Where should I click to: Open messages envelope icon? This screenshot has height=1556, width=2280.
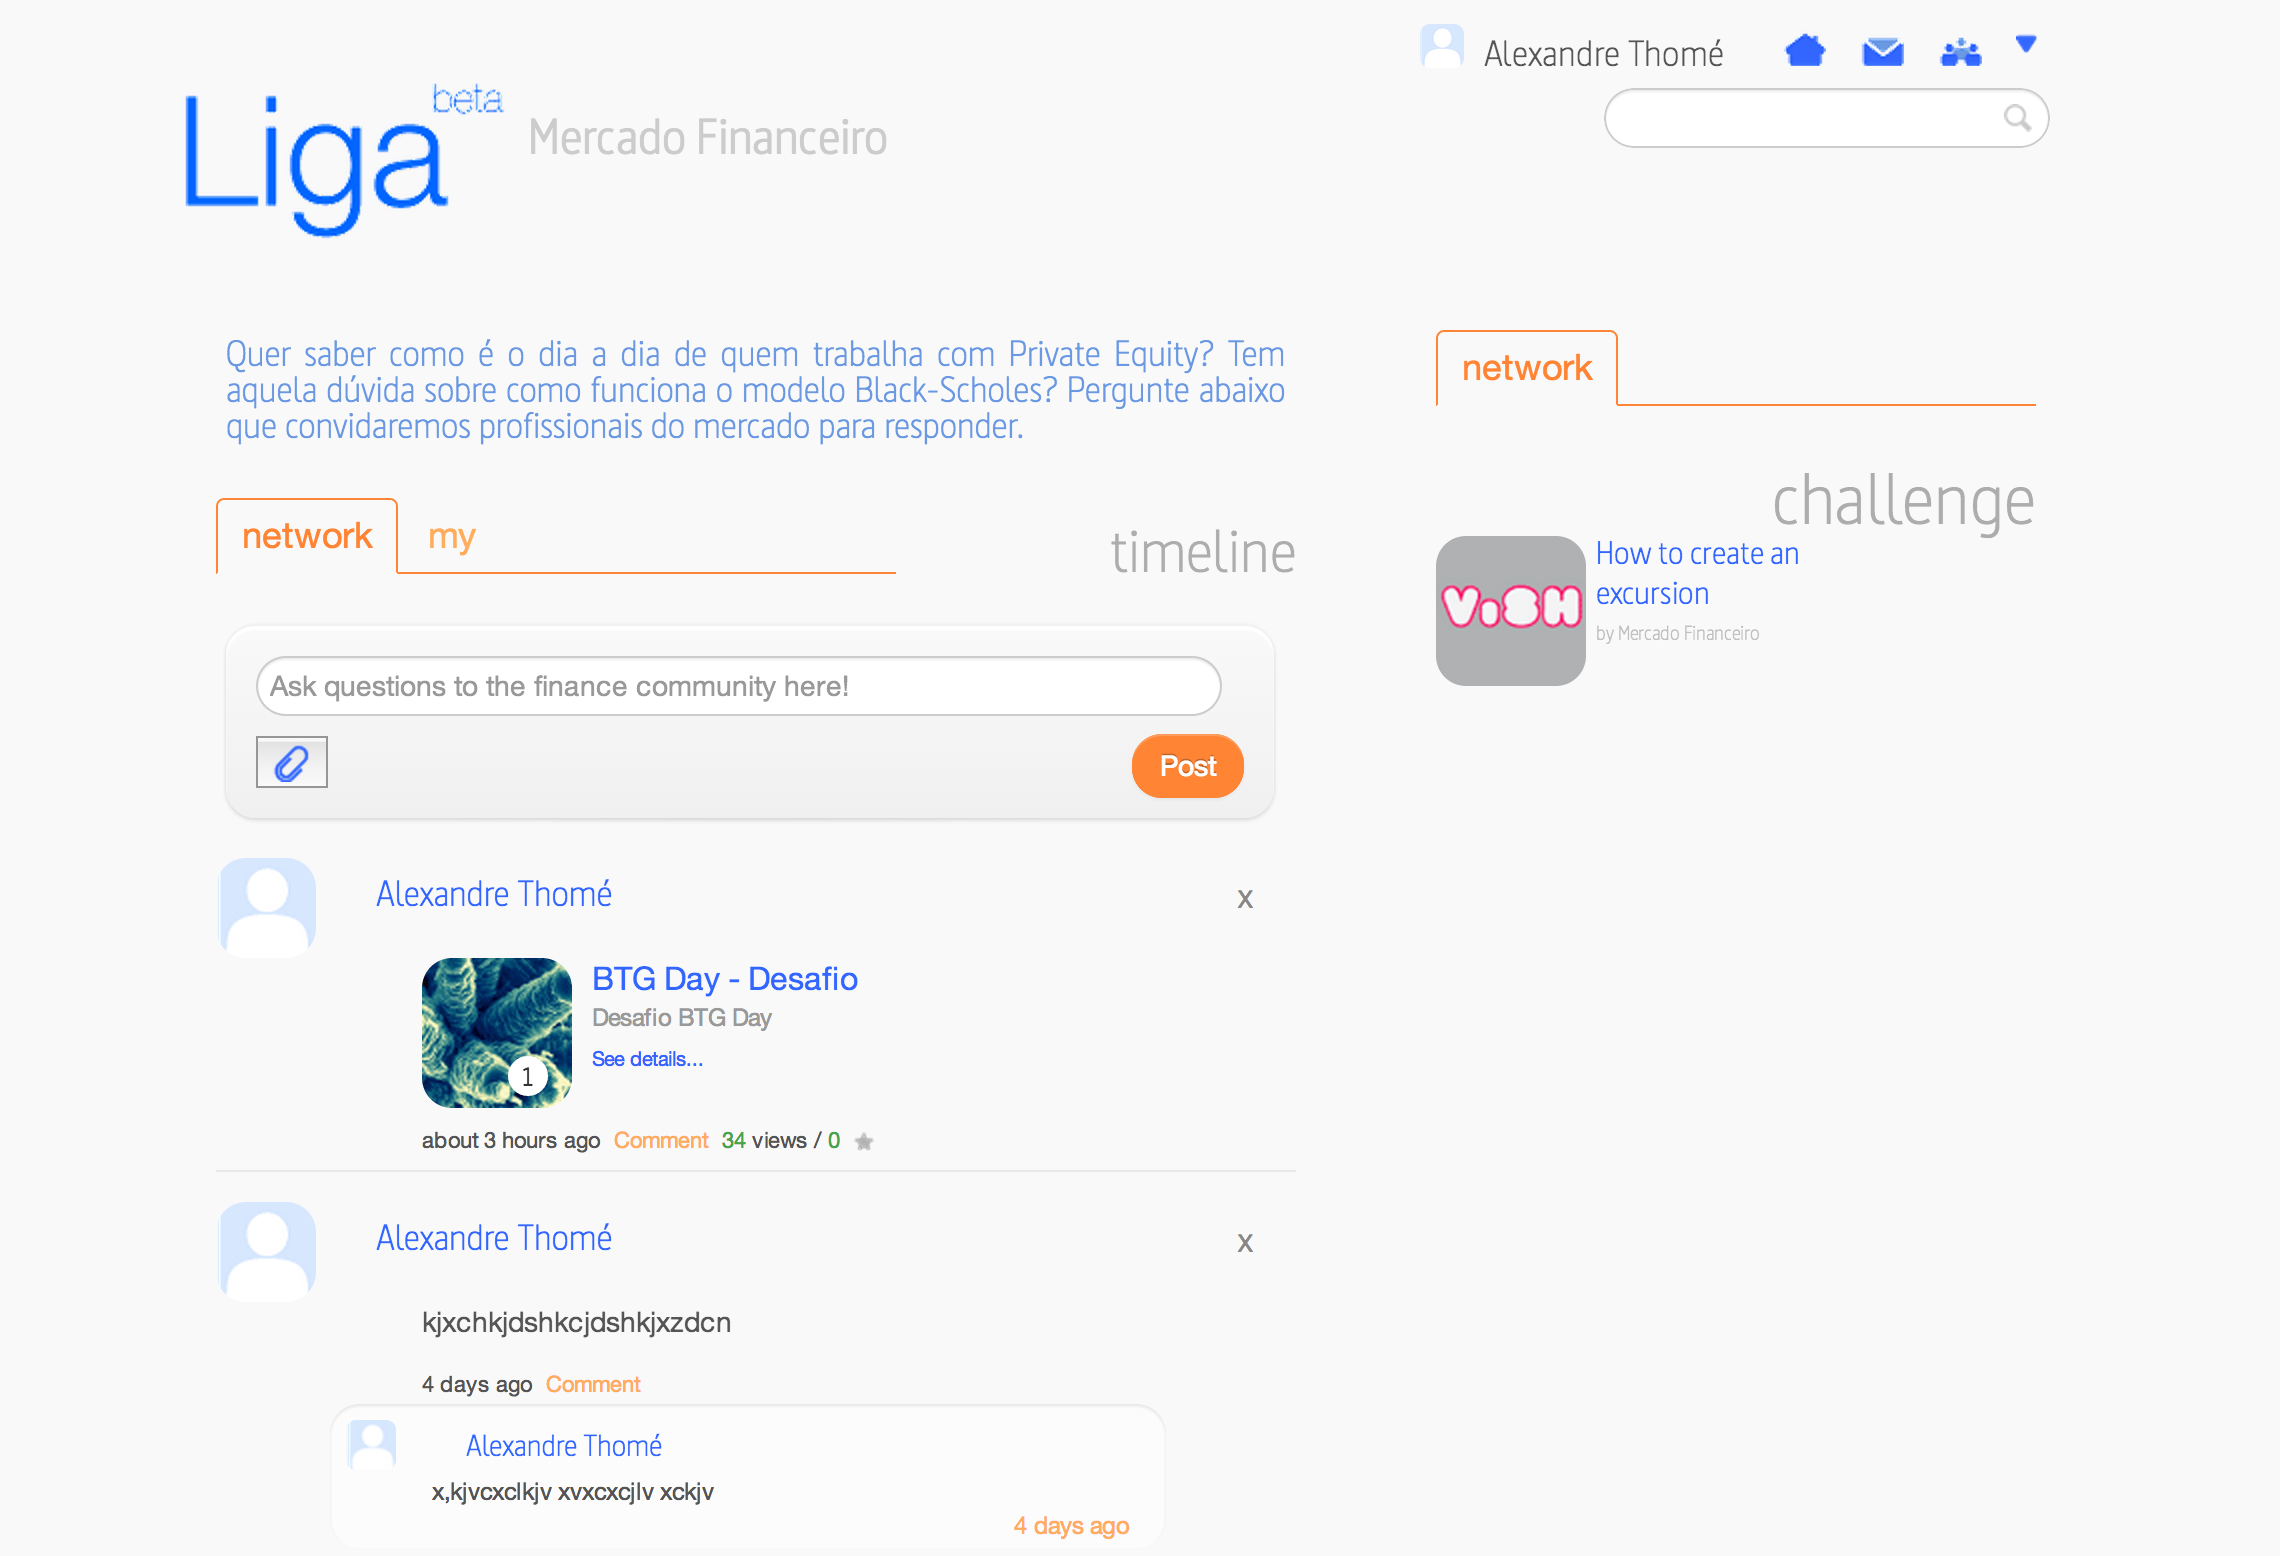1883,51
